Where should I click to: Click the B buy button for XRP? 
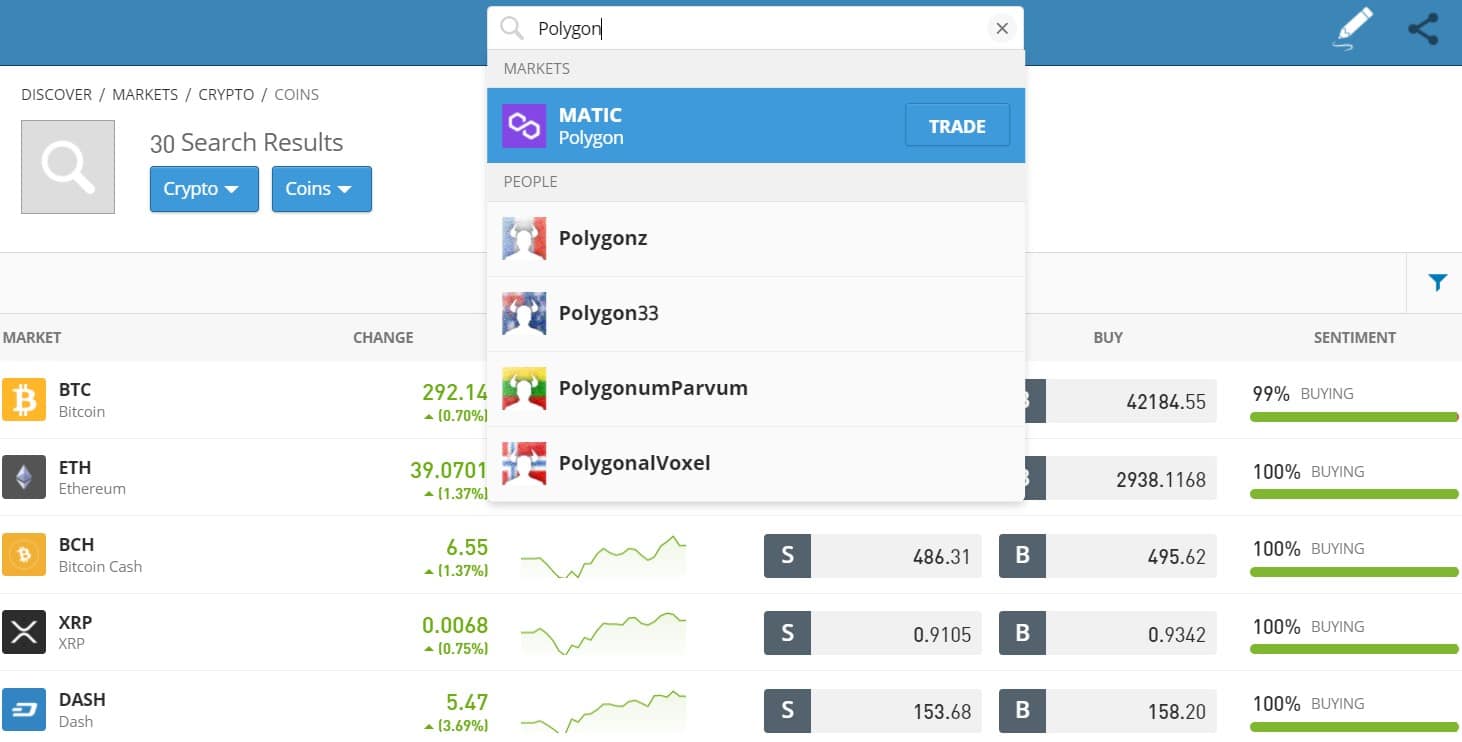tap(1022, 633)
